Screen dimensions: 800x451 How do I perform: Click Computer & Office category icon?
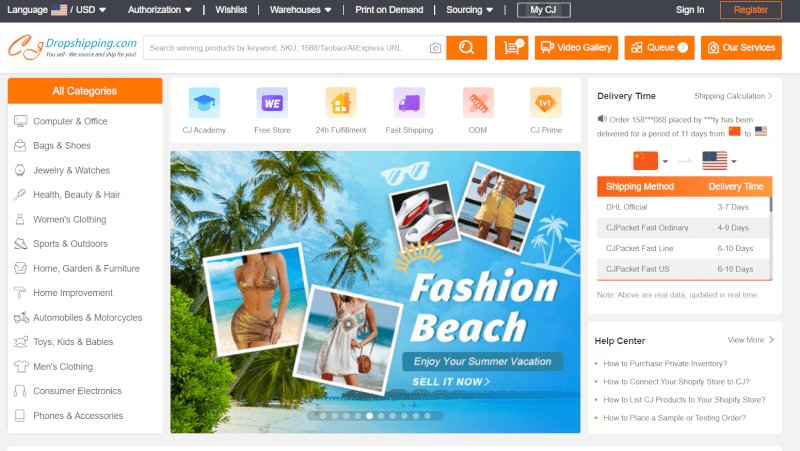click(x=20, y=121)
